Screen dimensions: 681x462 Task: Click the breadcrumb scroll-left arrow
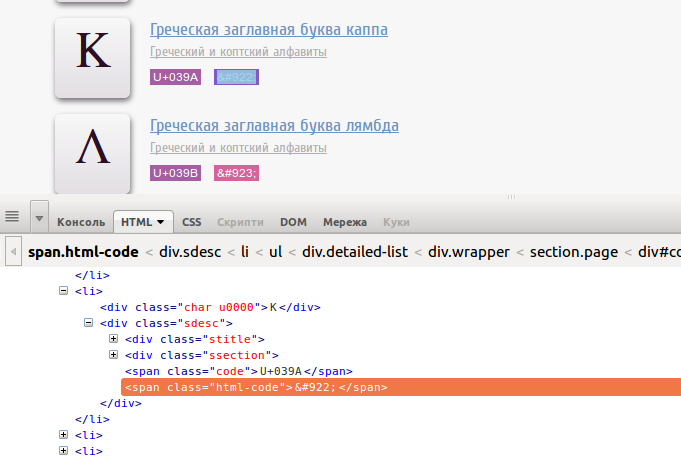click(x=13, y=251)
